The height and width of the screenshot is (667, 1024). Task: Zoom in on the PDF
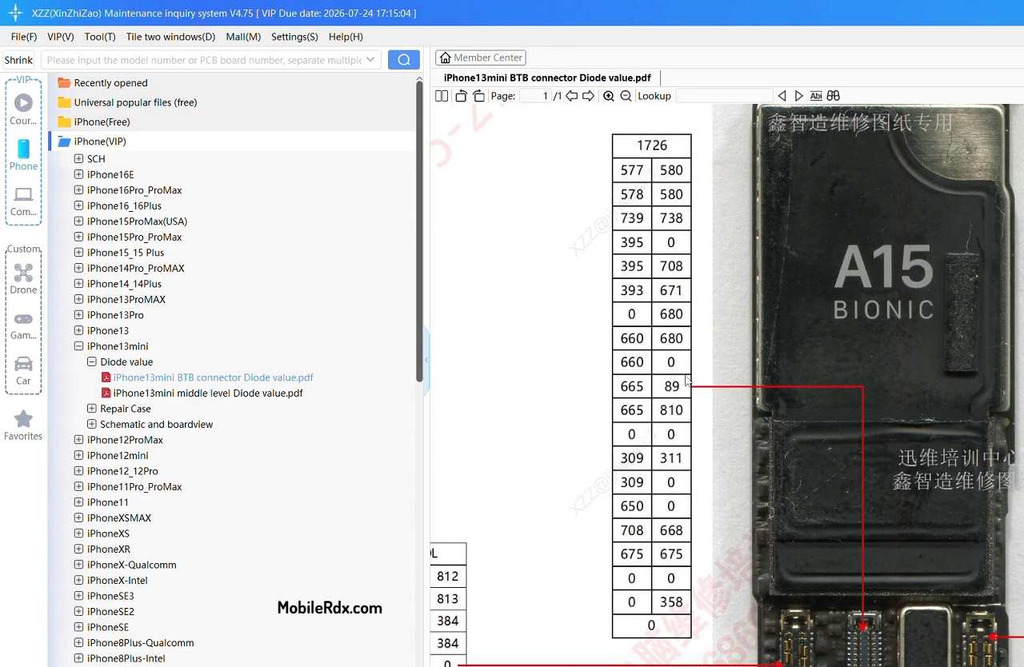click(x=609, y=96)
